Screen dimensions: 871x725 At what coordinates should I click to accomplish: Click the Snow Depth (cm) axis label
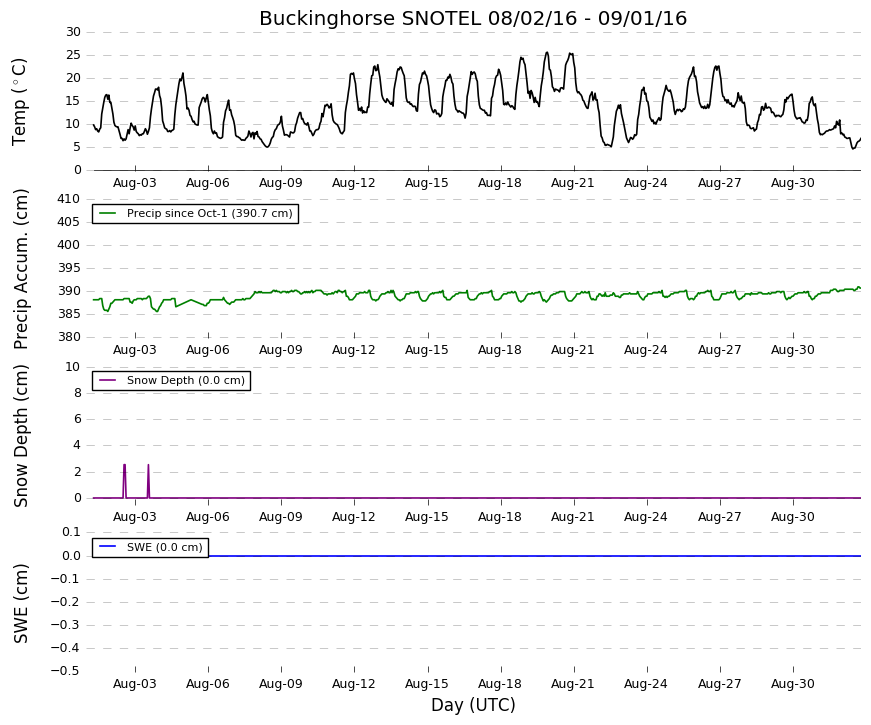[x=20, y=436]
